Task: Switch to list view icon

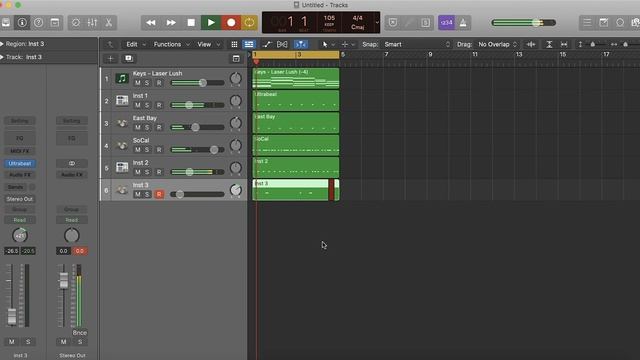Action: coord(249,44)
